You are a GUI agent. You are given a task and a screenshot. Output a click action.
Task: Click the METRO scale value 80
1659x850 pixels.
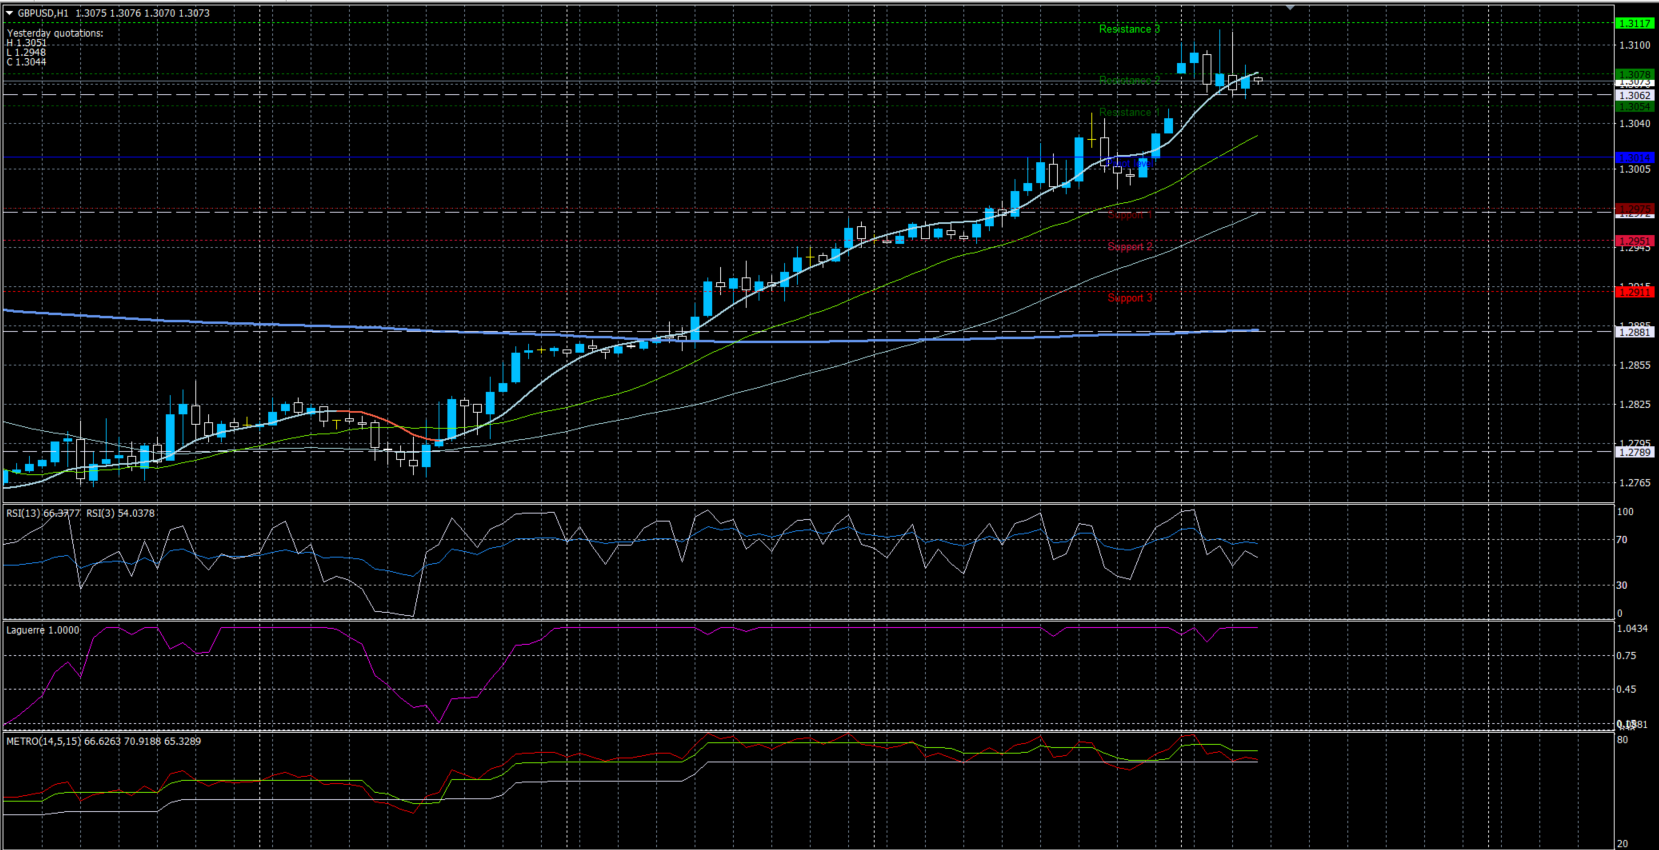coord(1623,740)
